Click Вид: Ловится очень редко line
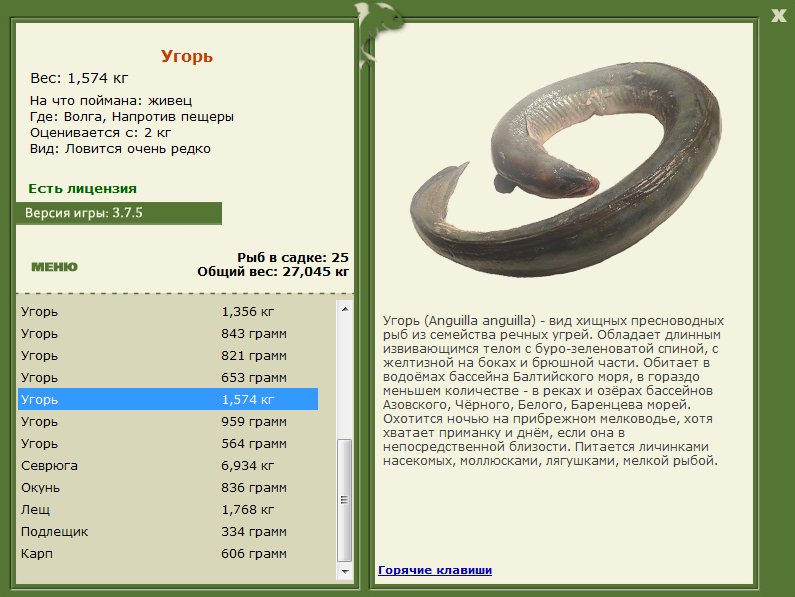 [x=120, y=149]
